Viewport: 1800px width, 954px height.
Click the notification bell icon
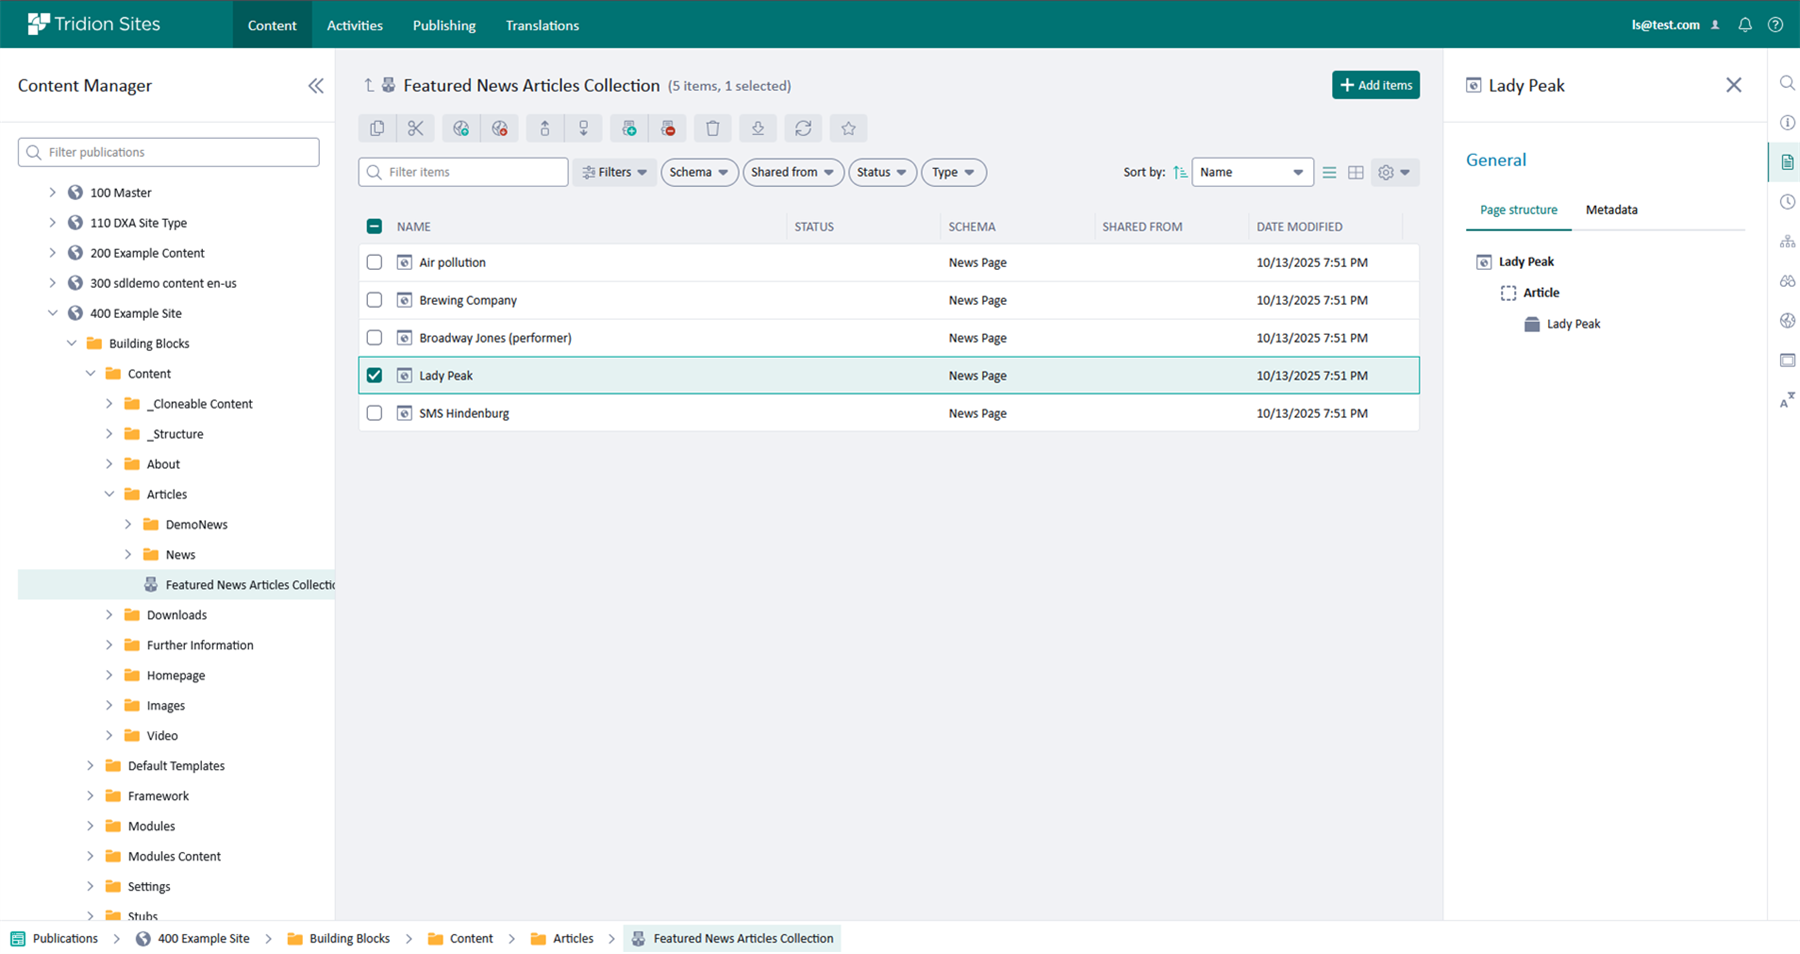pos(1745,25)
